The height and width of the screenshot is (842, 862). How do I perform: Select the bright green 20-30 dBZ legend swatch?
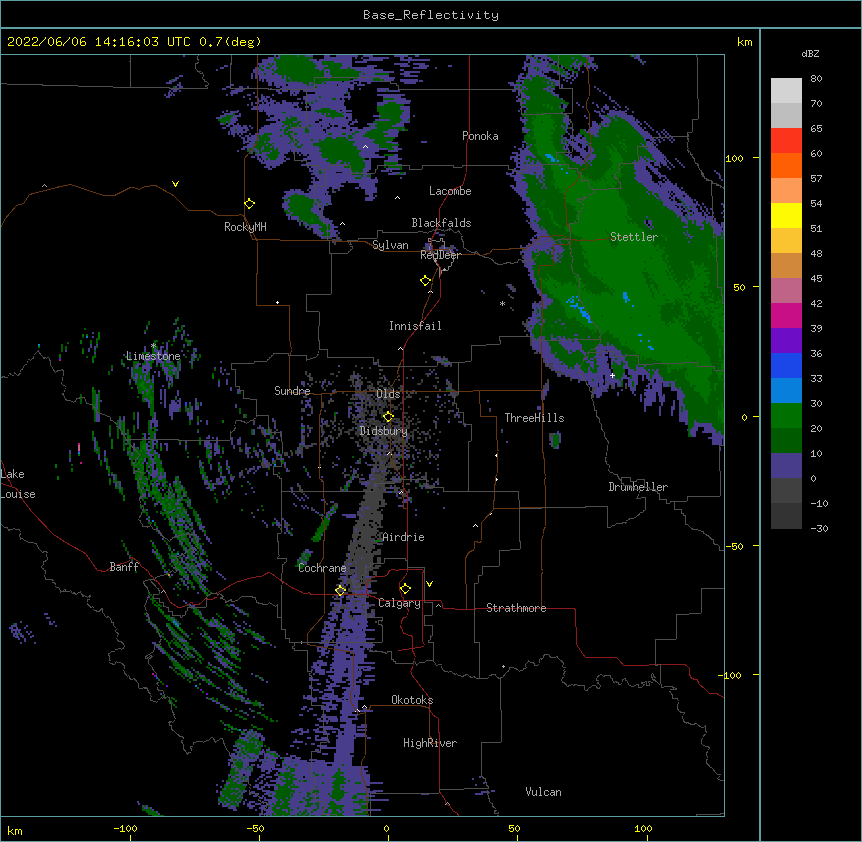click(x=786, y=416)
